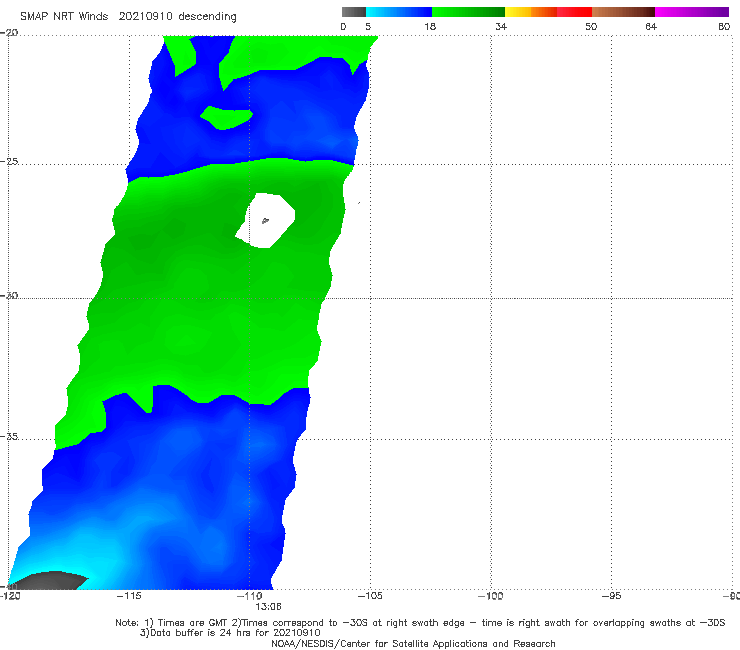Click the cyan-blue segment of the color bar
Image resolution: width=740 pixels, height=650 pixels.
coord(399,12)
